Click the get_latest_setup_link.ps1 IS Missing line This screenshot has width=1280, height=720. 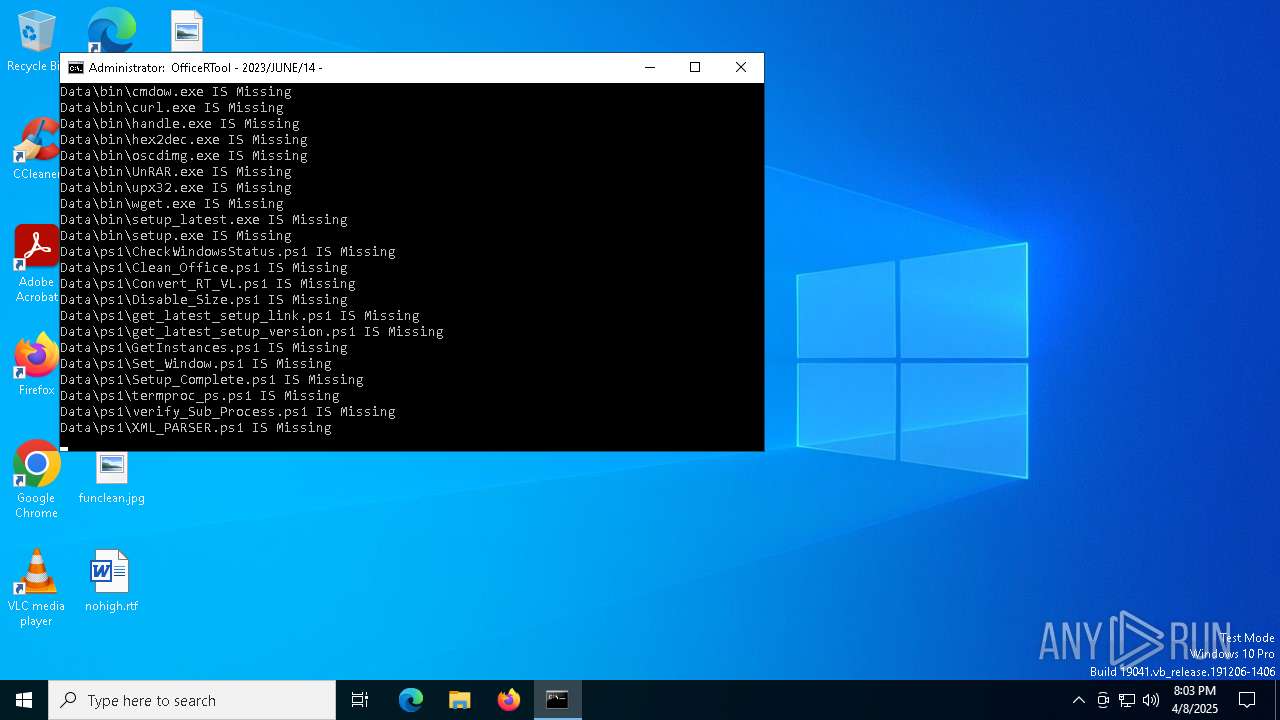tap(240, 316)
